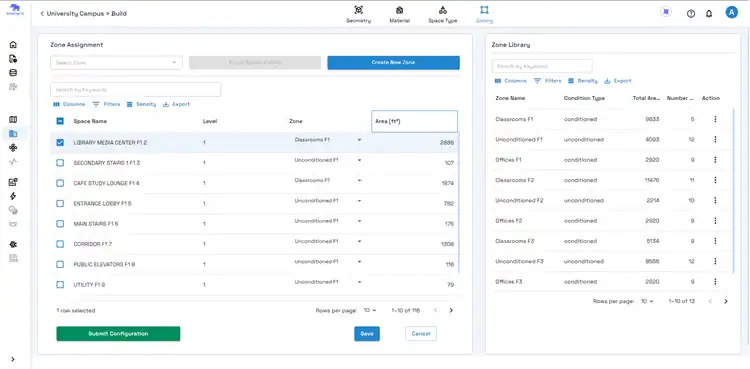Check the PUBLIC ELEVATORS F1 8 row
The width and height of the screenshot is (750, 369).
60,264
